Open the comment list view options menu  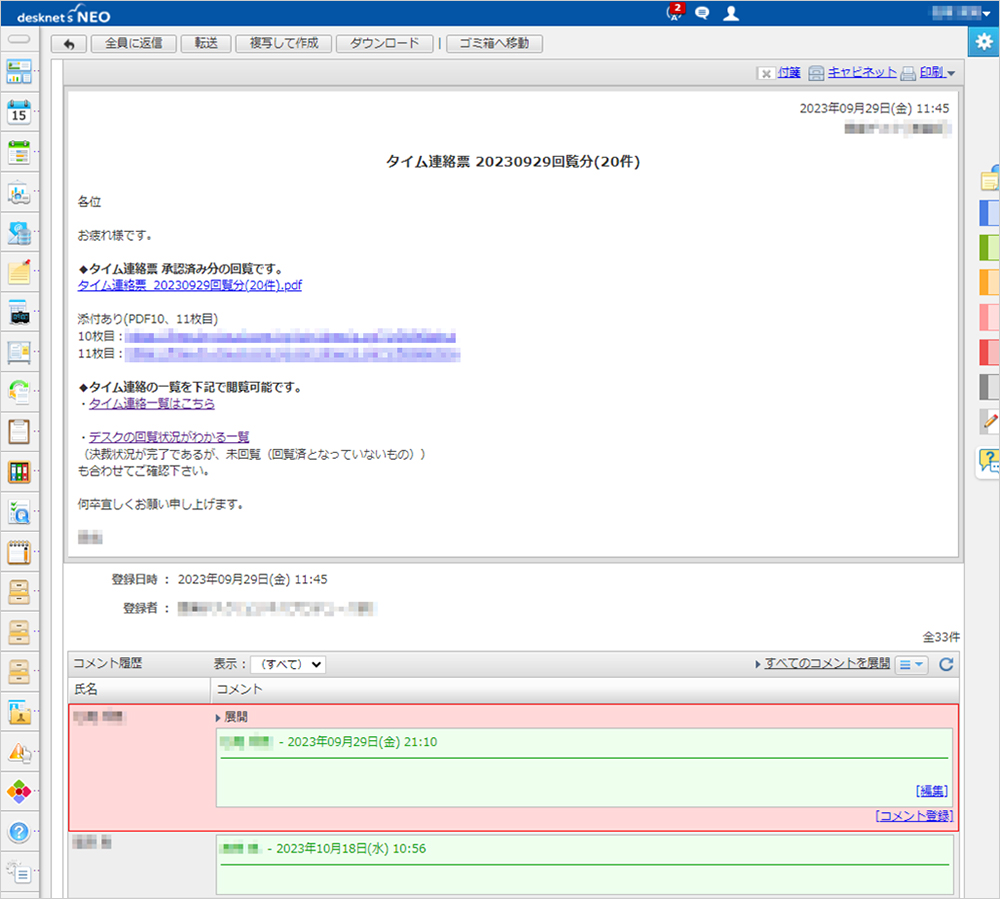pyautogui.click(x=911, y=664)
